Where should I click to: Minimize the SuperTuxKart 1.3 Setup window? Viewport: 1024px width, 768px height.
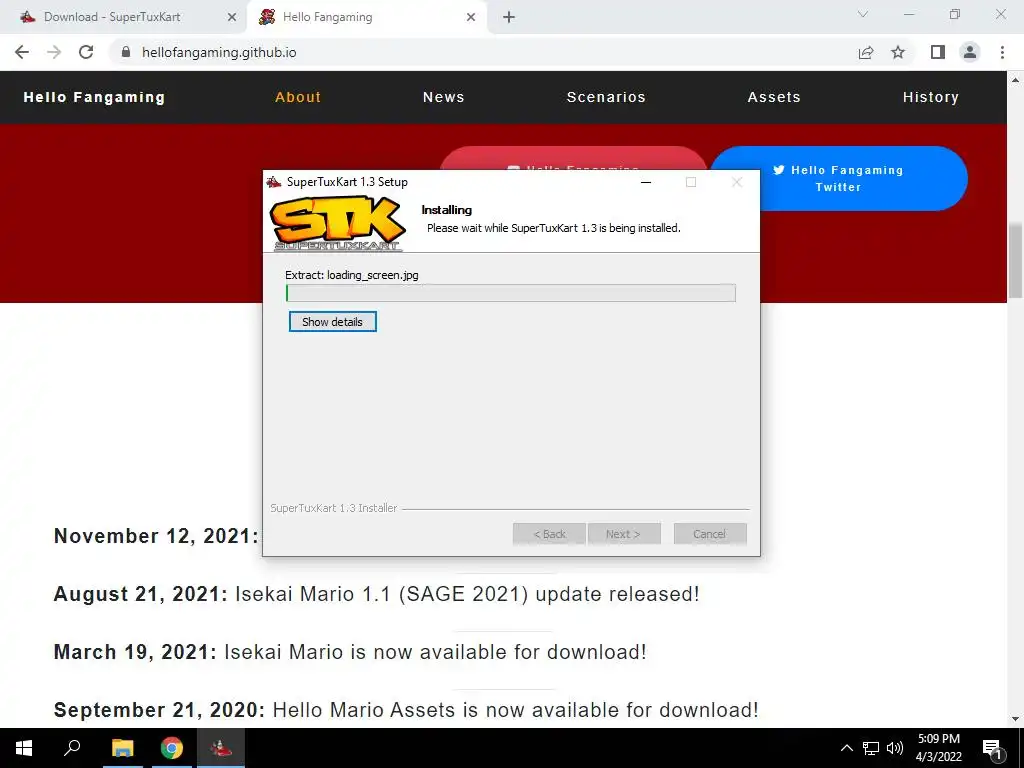tap(646, 182)
